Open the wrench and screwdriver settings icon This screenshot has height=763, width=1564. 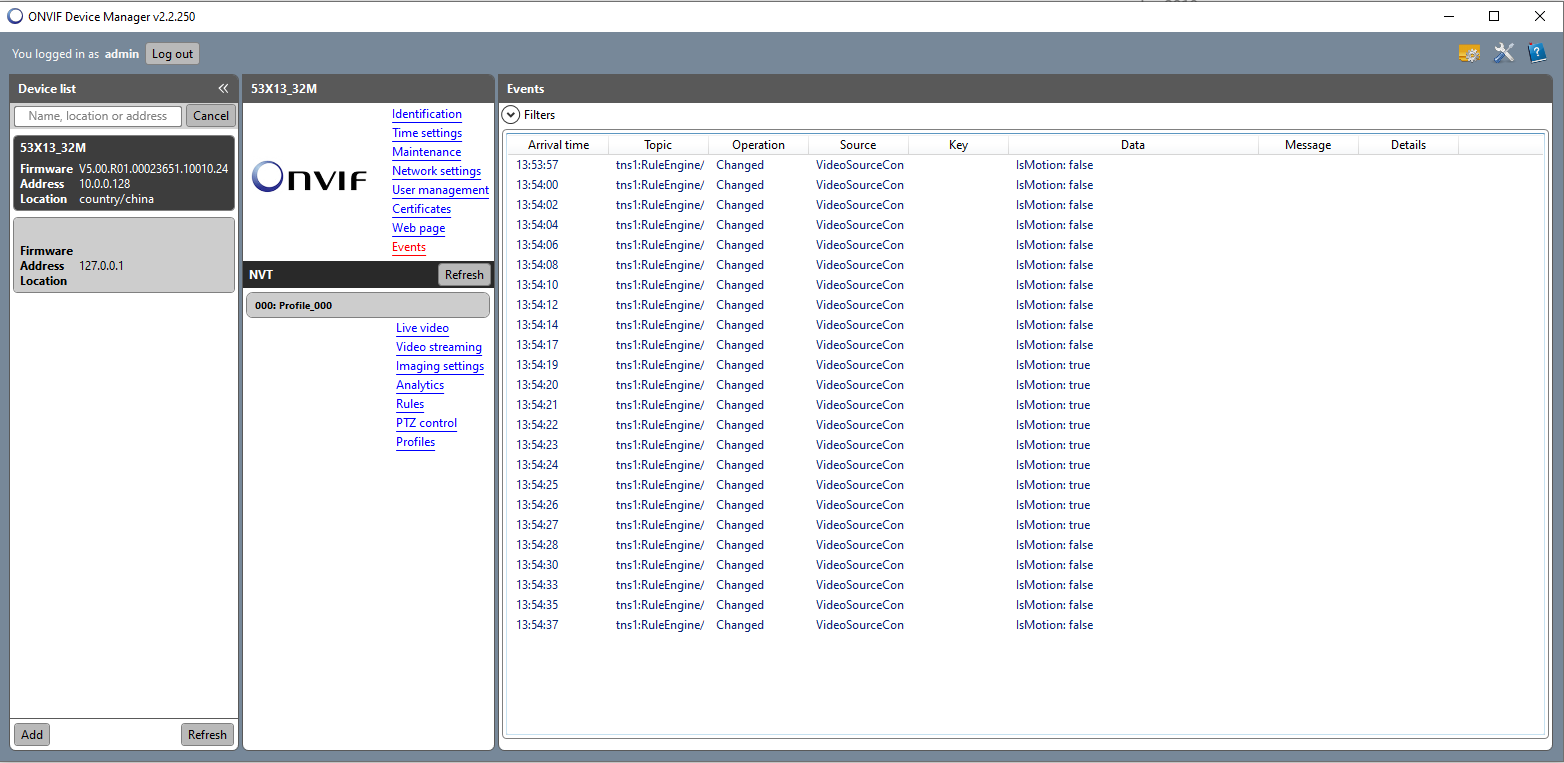click(1503, 54)
